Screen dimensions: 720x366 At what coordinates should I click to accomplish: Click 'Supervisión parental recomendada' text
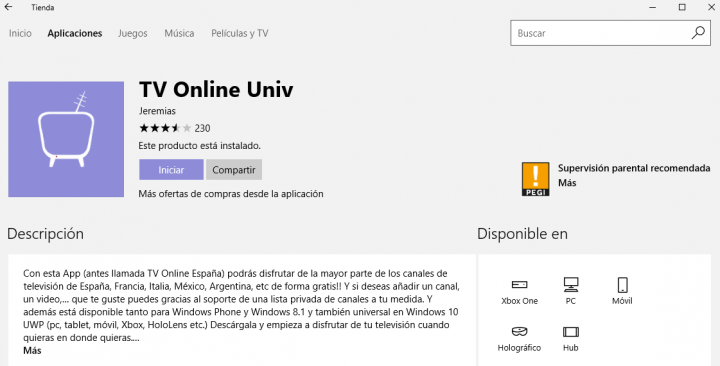[634, 168]
